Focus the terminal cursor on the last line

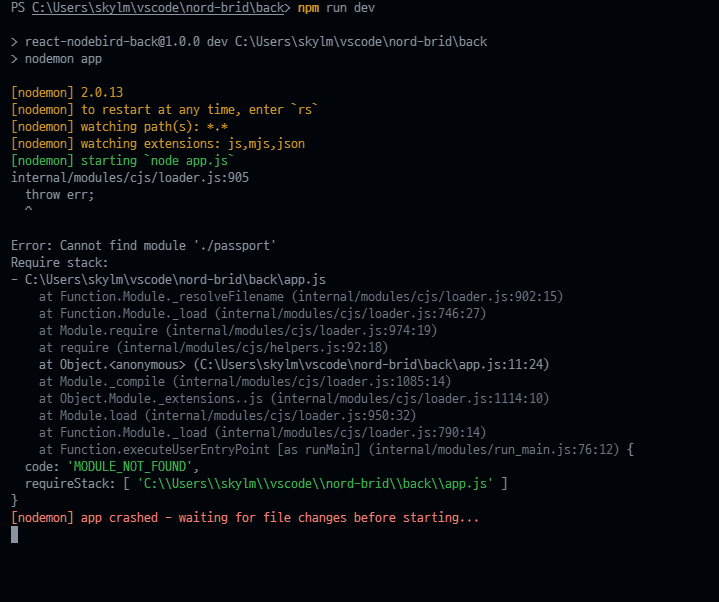click(15, 535)
